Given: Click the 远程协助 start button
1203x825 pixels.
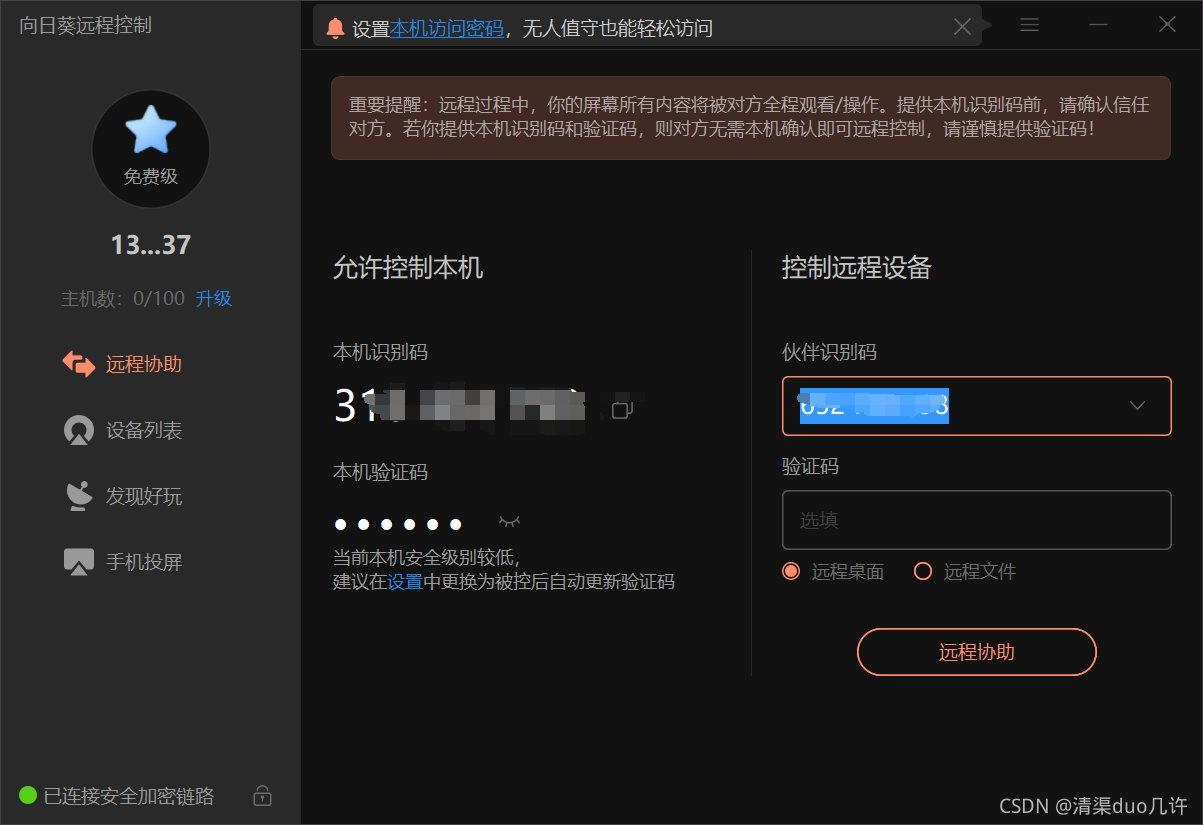Looking at the screenshot, I should click(x=977, y=653).
